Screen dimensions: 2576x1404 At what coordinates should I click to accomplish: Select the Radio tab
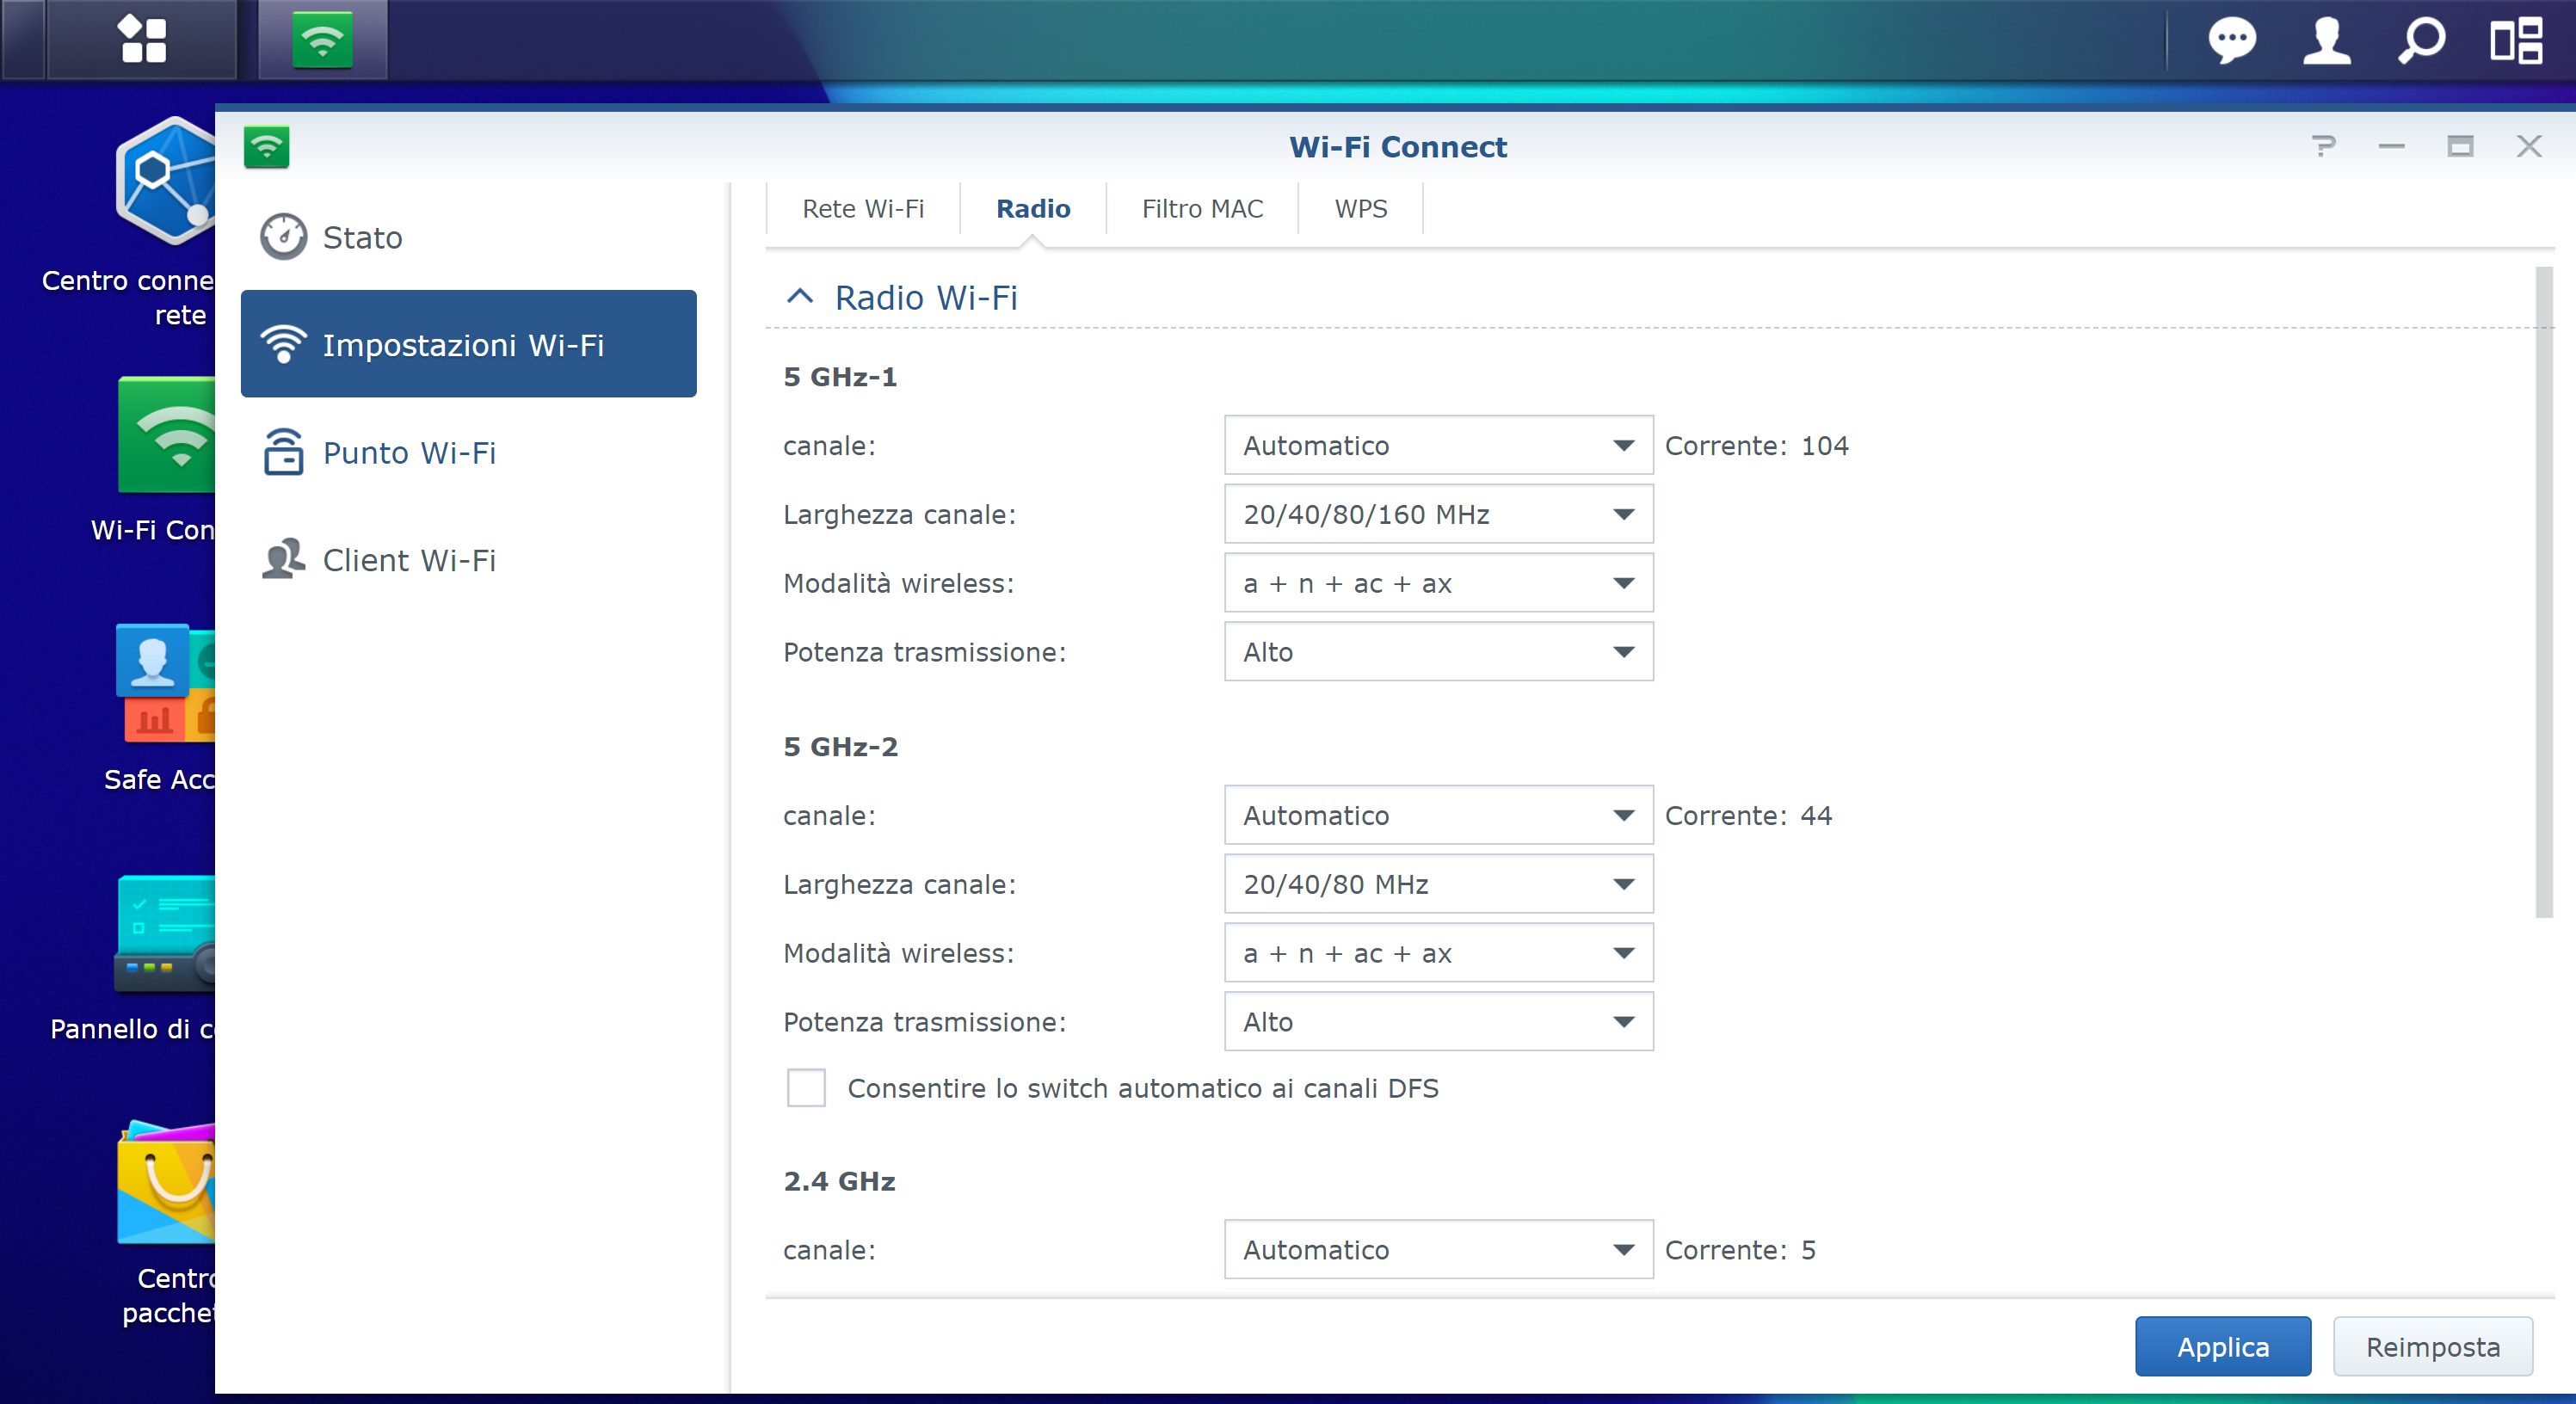click(x=1033, y=209)
